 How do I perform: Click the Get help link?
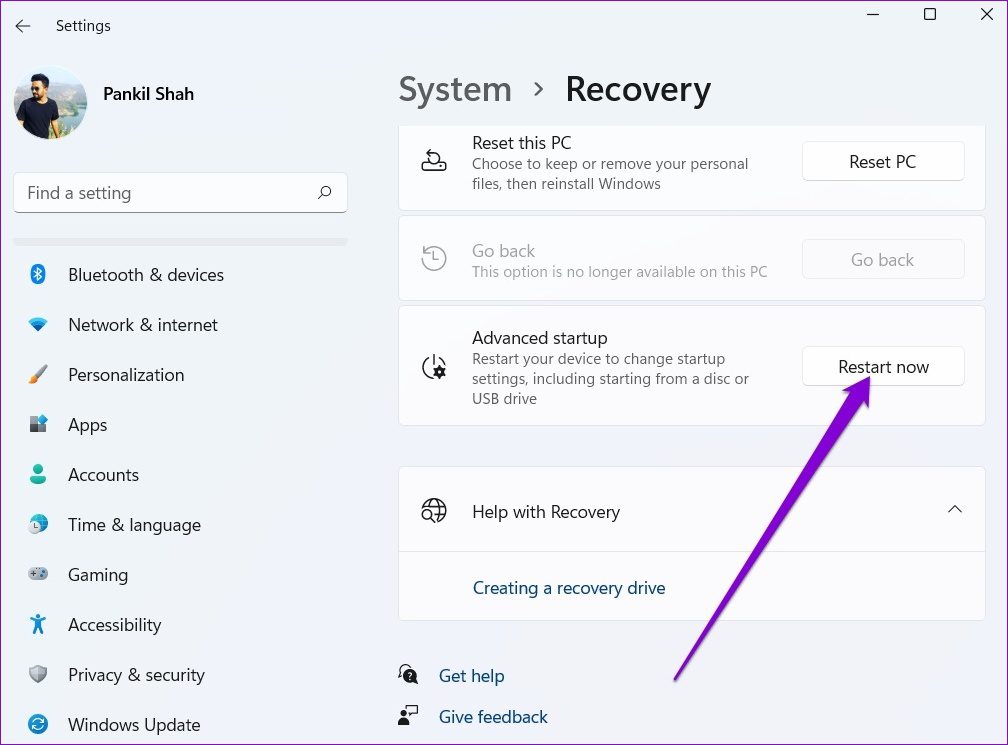point(471,676)
